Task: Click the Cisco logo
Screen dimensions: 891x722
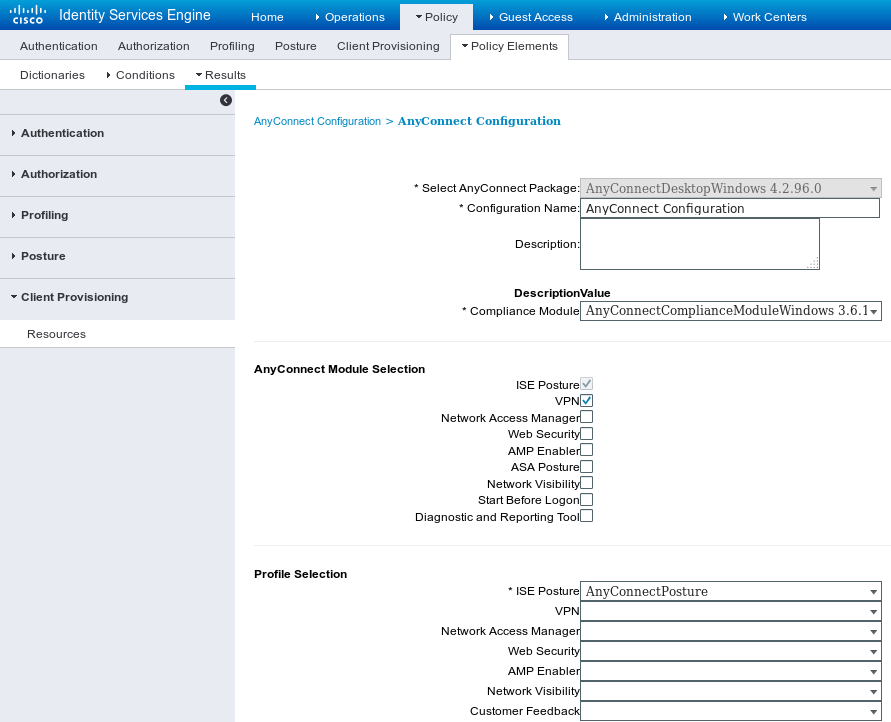Action: click(28, 15)
